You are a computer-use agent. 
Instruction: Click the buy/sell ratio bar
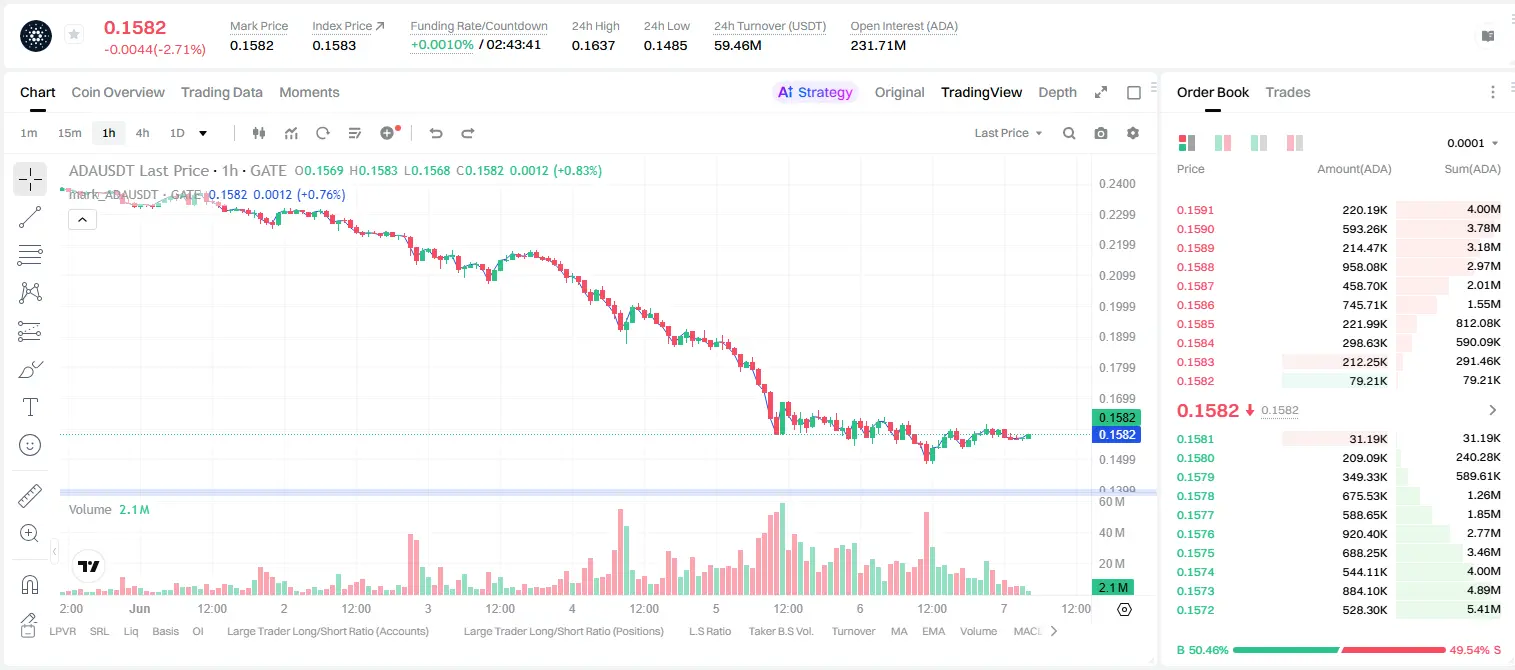(1339, 650)
